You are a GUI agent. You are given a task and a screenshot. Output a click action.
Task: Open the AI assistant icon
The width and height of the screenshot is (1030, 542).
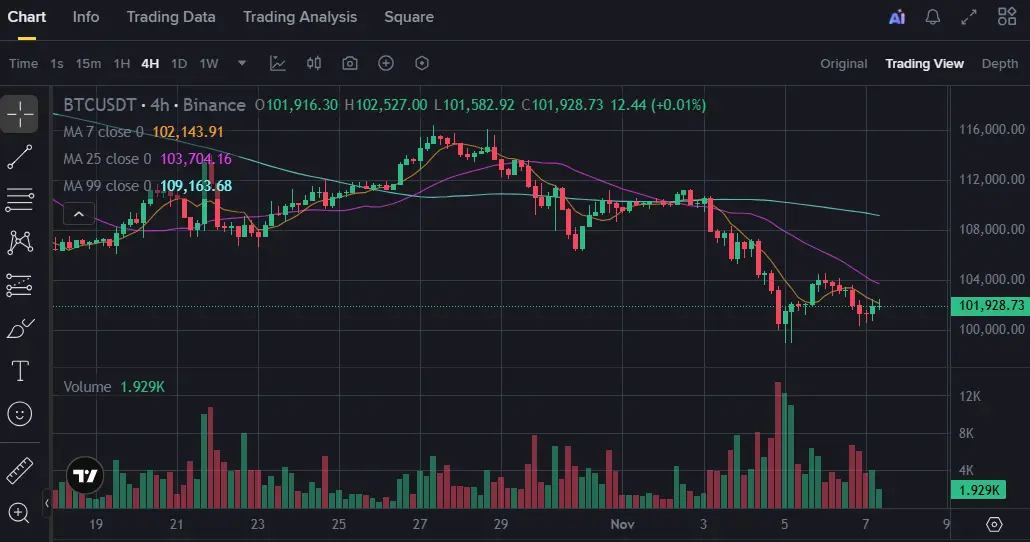897,17
